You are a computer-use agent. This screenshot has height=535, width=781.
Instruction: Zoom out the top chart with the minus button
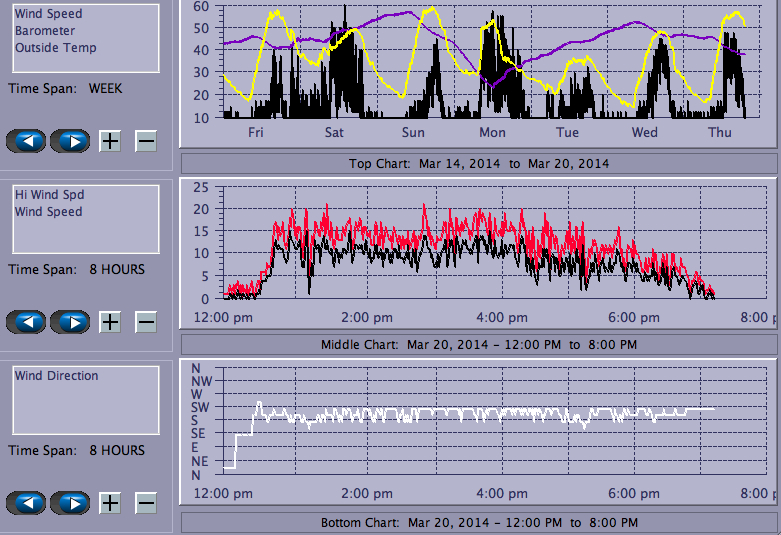click(x=146, y=141)
